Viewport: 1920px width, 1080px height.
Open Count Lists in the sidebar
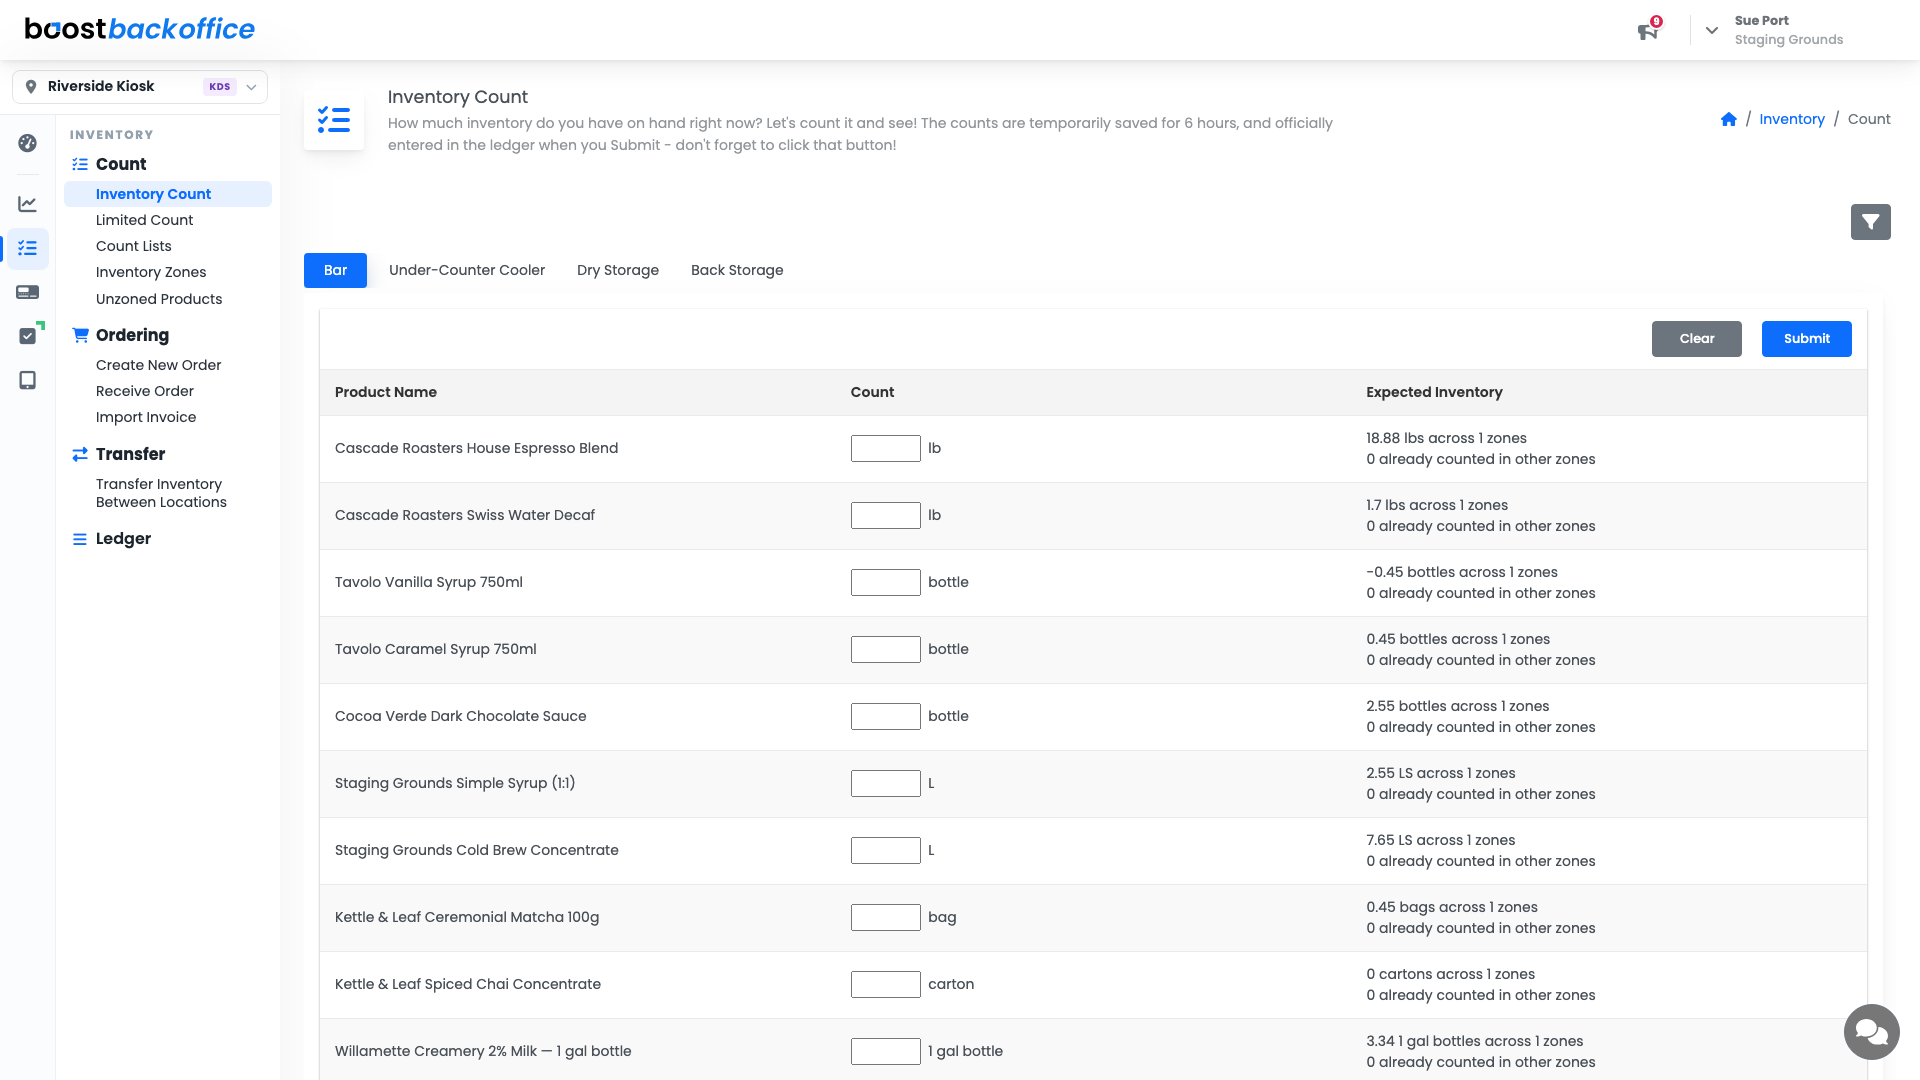134,246
